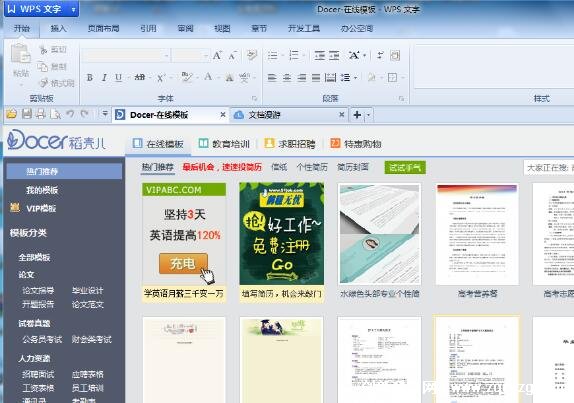This screenshot has height=403, width=574.
Task: Select 全部模板 category in sidebar
Action: [34, 257]
